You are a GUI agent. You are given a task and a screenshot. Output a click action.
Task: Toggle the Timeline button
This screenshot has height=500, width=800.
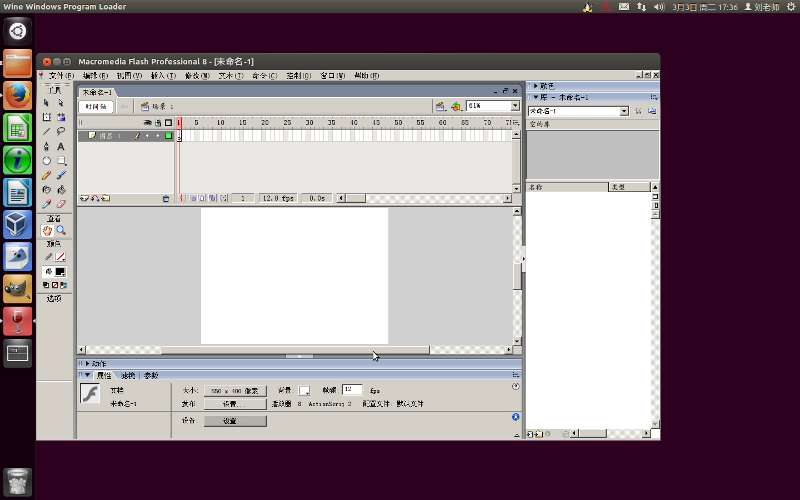pos(96,106)
